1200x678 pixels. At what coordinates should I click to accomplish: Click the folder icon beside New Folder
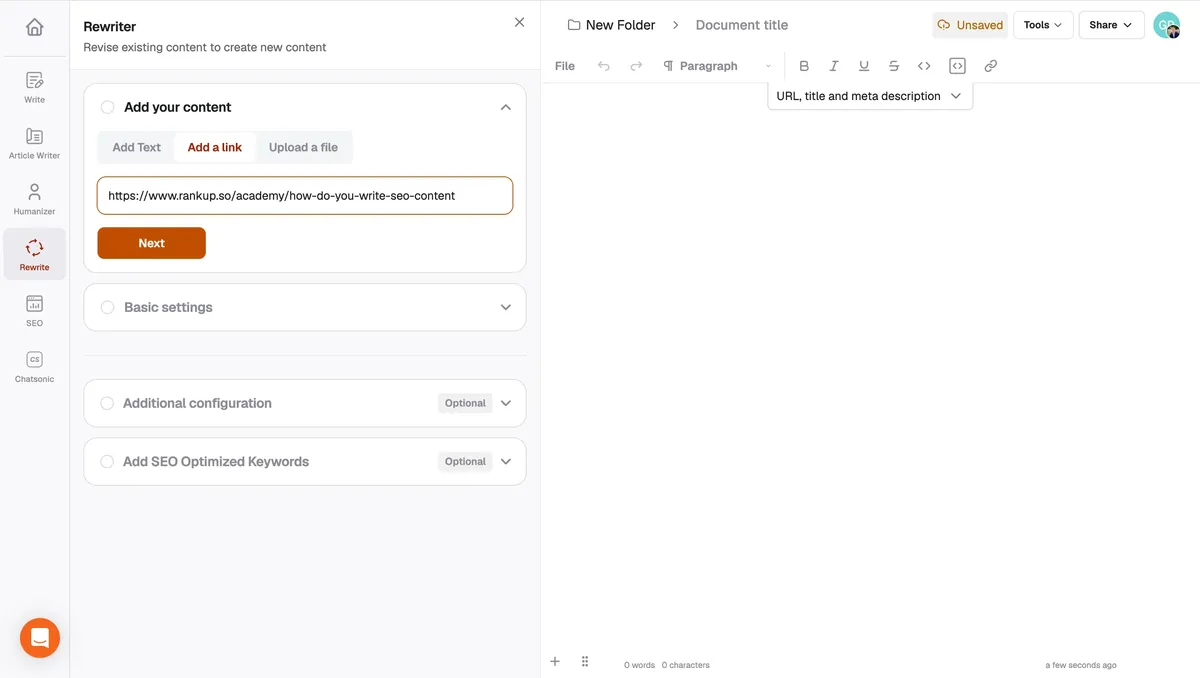[x=574, y=25]
